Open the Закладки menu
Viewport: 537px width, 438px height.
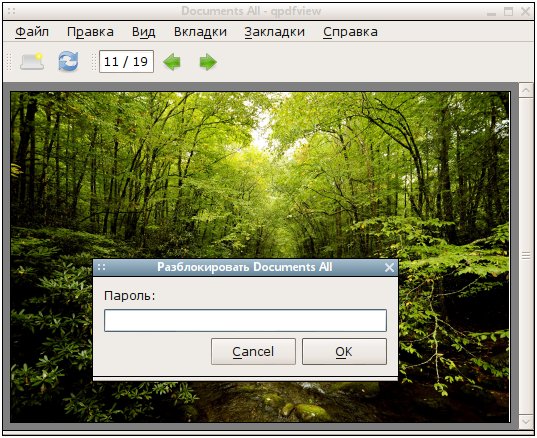point(275,32)
